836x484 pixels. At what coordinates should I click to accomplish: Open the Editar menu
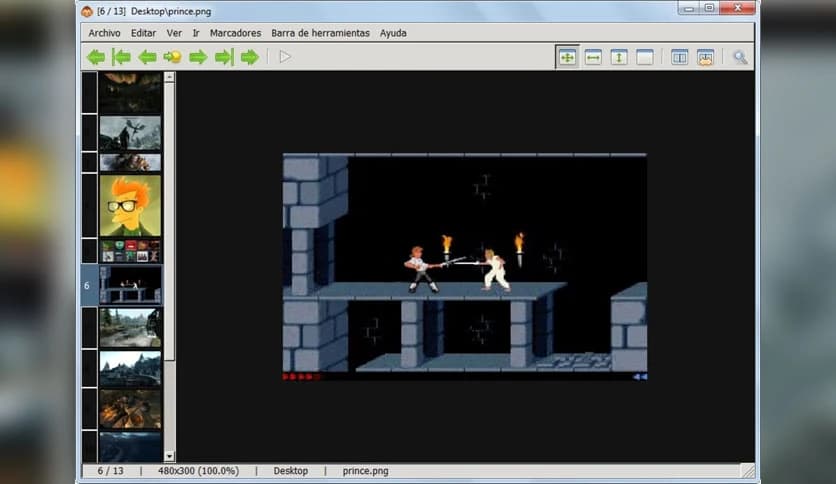coord(143,33)
